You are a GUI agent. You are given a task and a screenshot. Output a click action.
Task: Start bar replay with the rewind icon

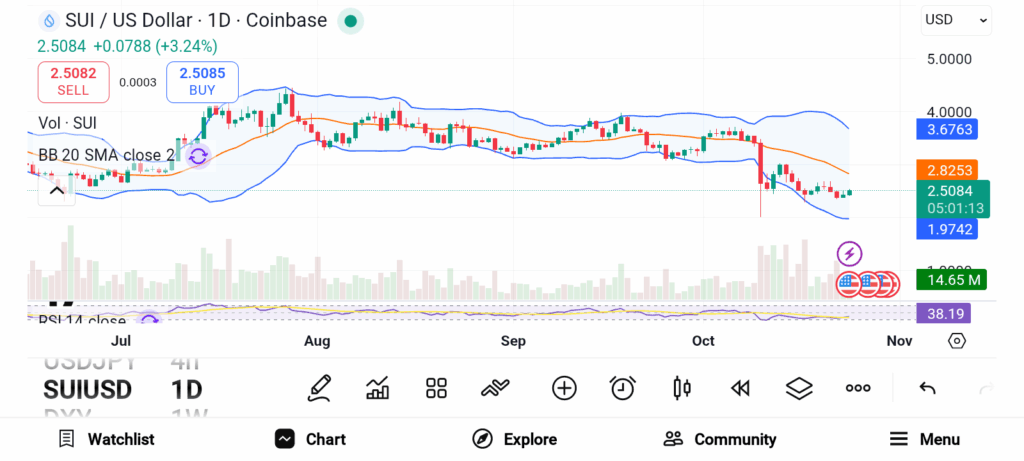(x=740, y=388)
